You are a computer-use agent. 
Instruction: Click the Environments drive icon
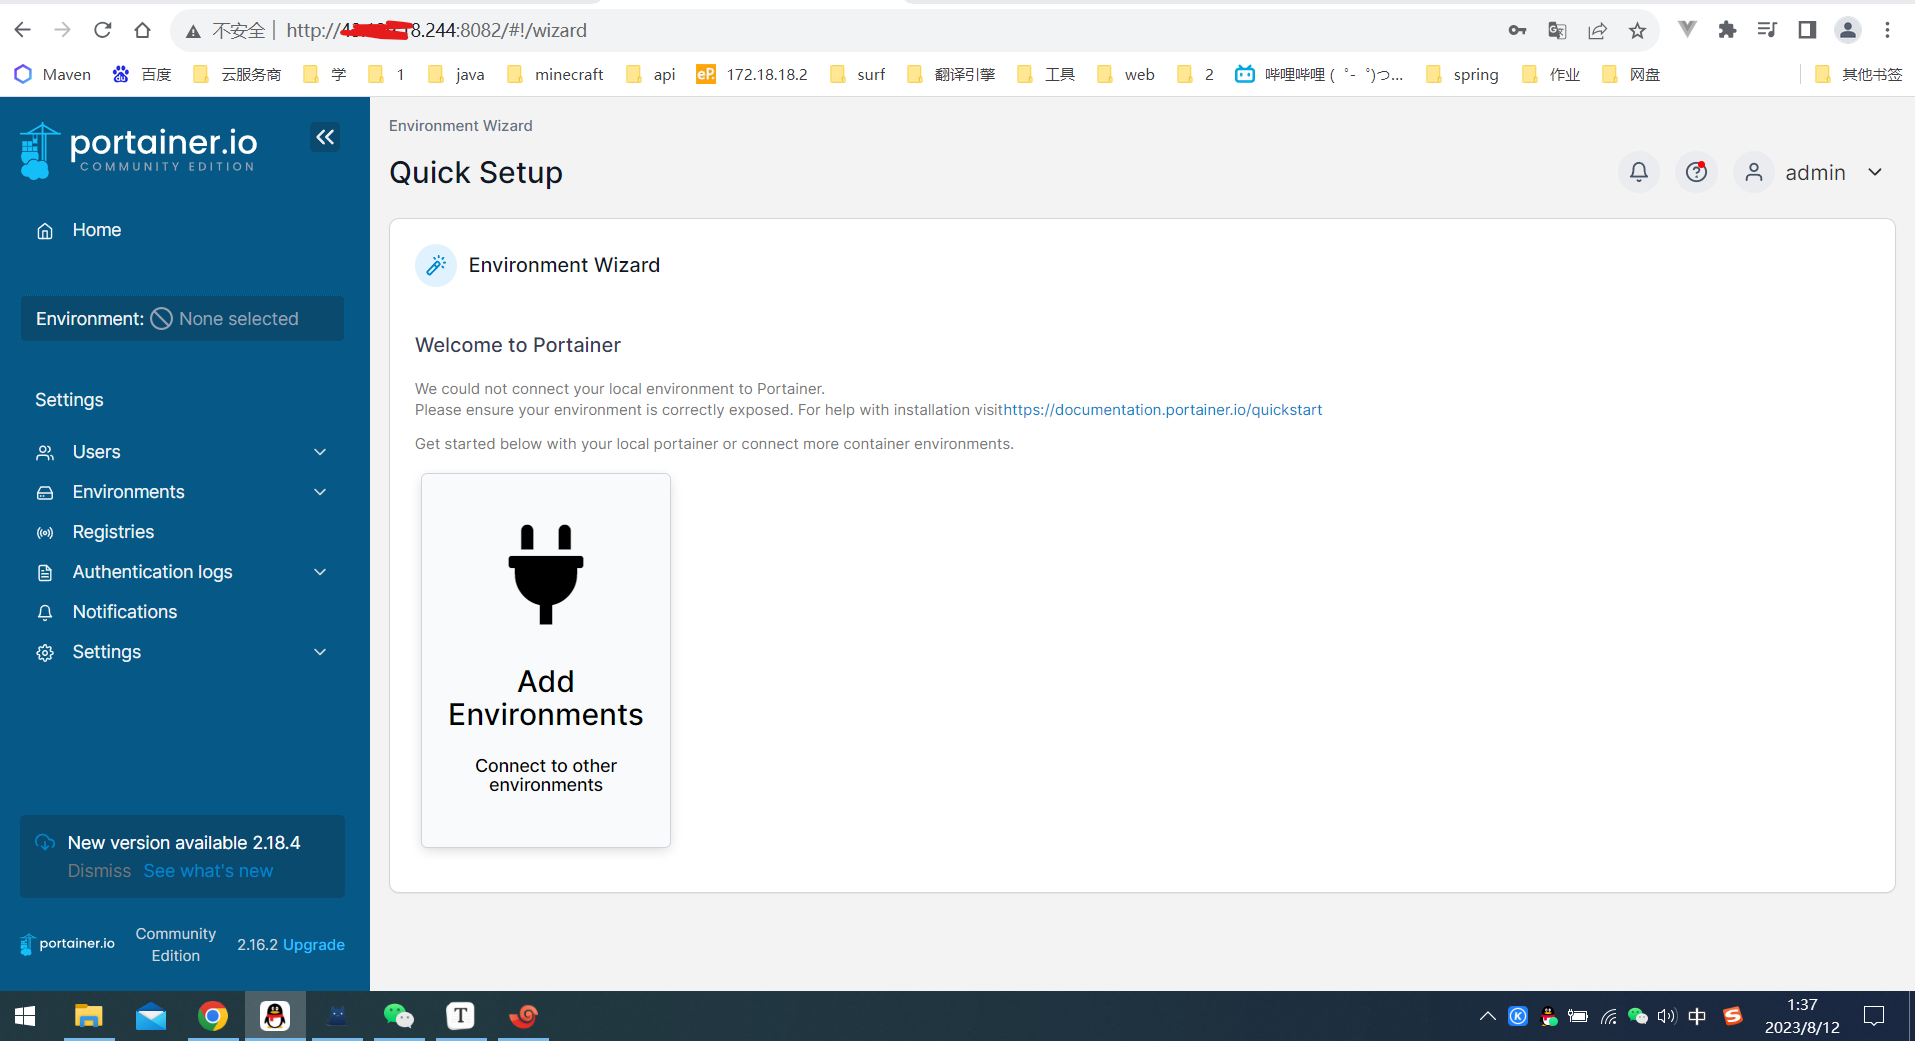[x=45, y=493]
